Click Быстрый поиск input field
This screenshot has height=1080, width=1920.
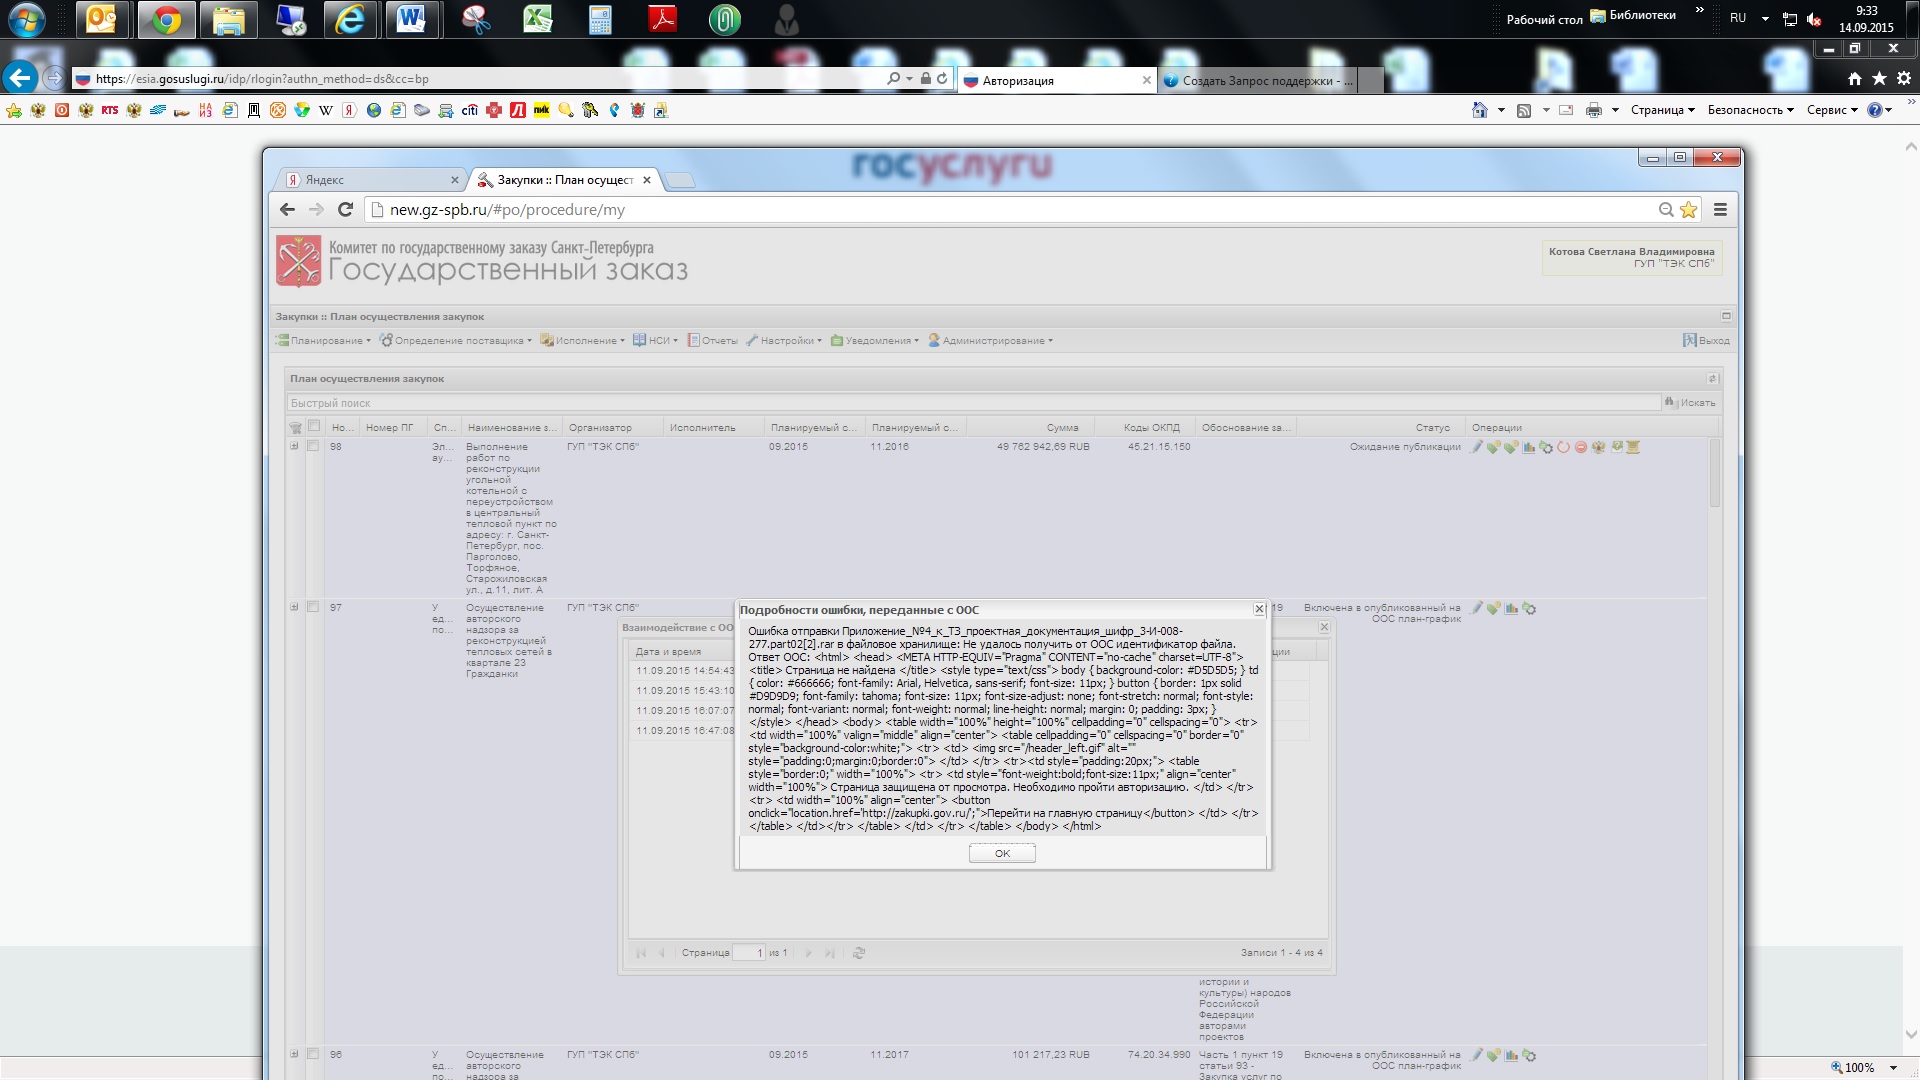973,403
